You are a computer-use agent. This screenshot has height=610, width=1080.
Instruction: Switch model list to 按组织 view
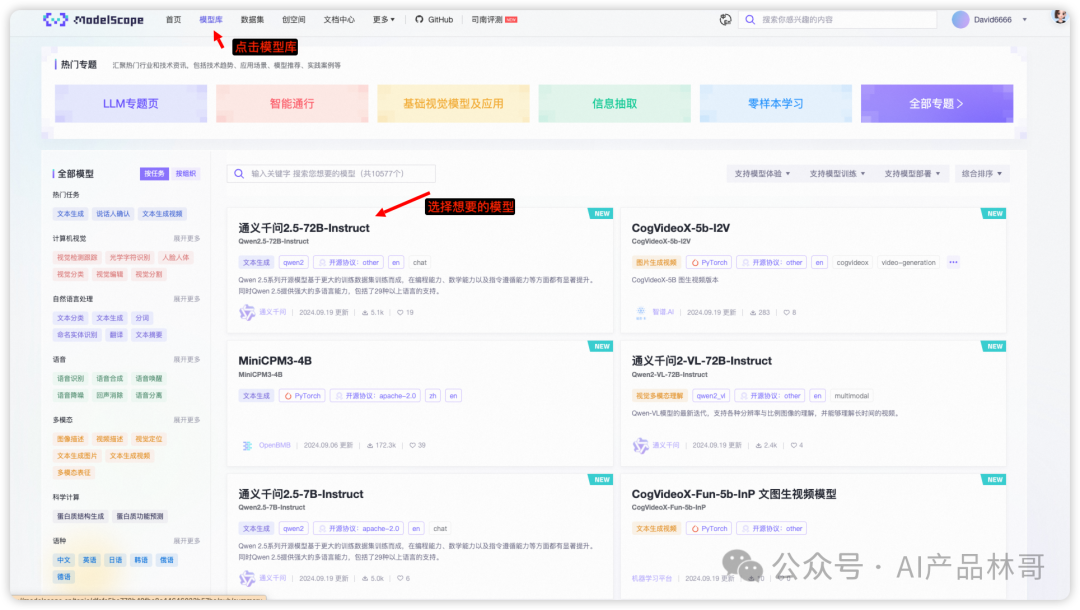click(185, 173)
